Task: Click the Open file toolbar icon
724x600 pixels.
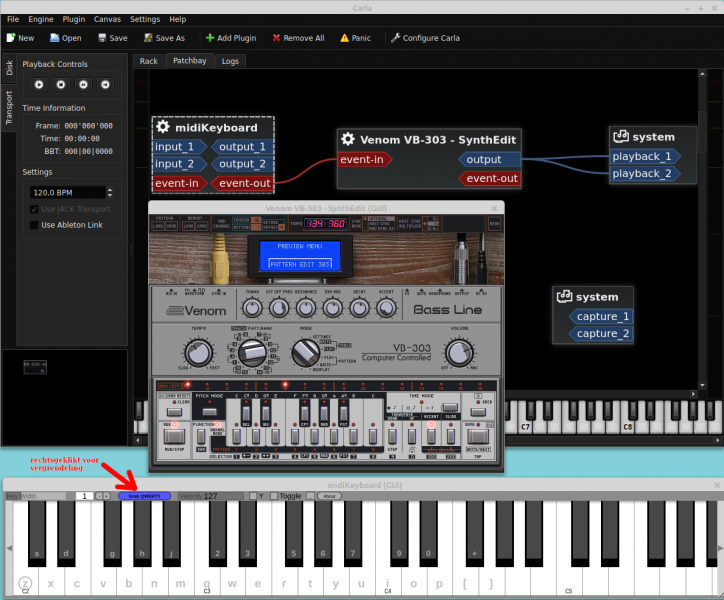Action: tap(54, 38)
